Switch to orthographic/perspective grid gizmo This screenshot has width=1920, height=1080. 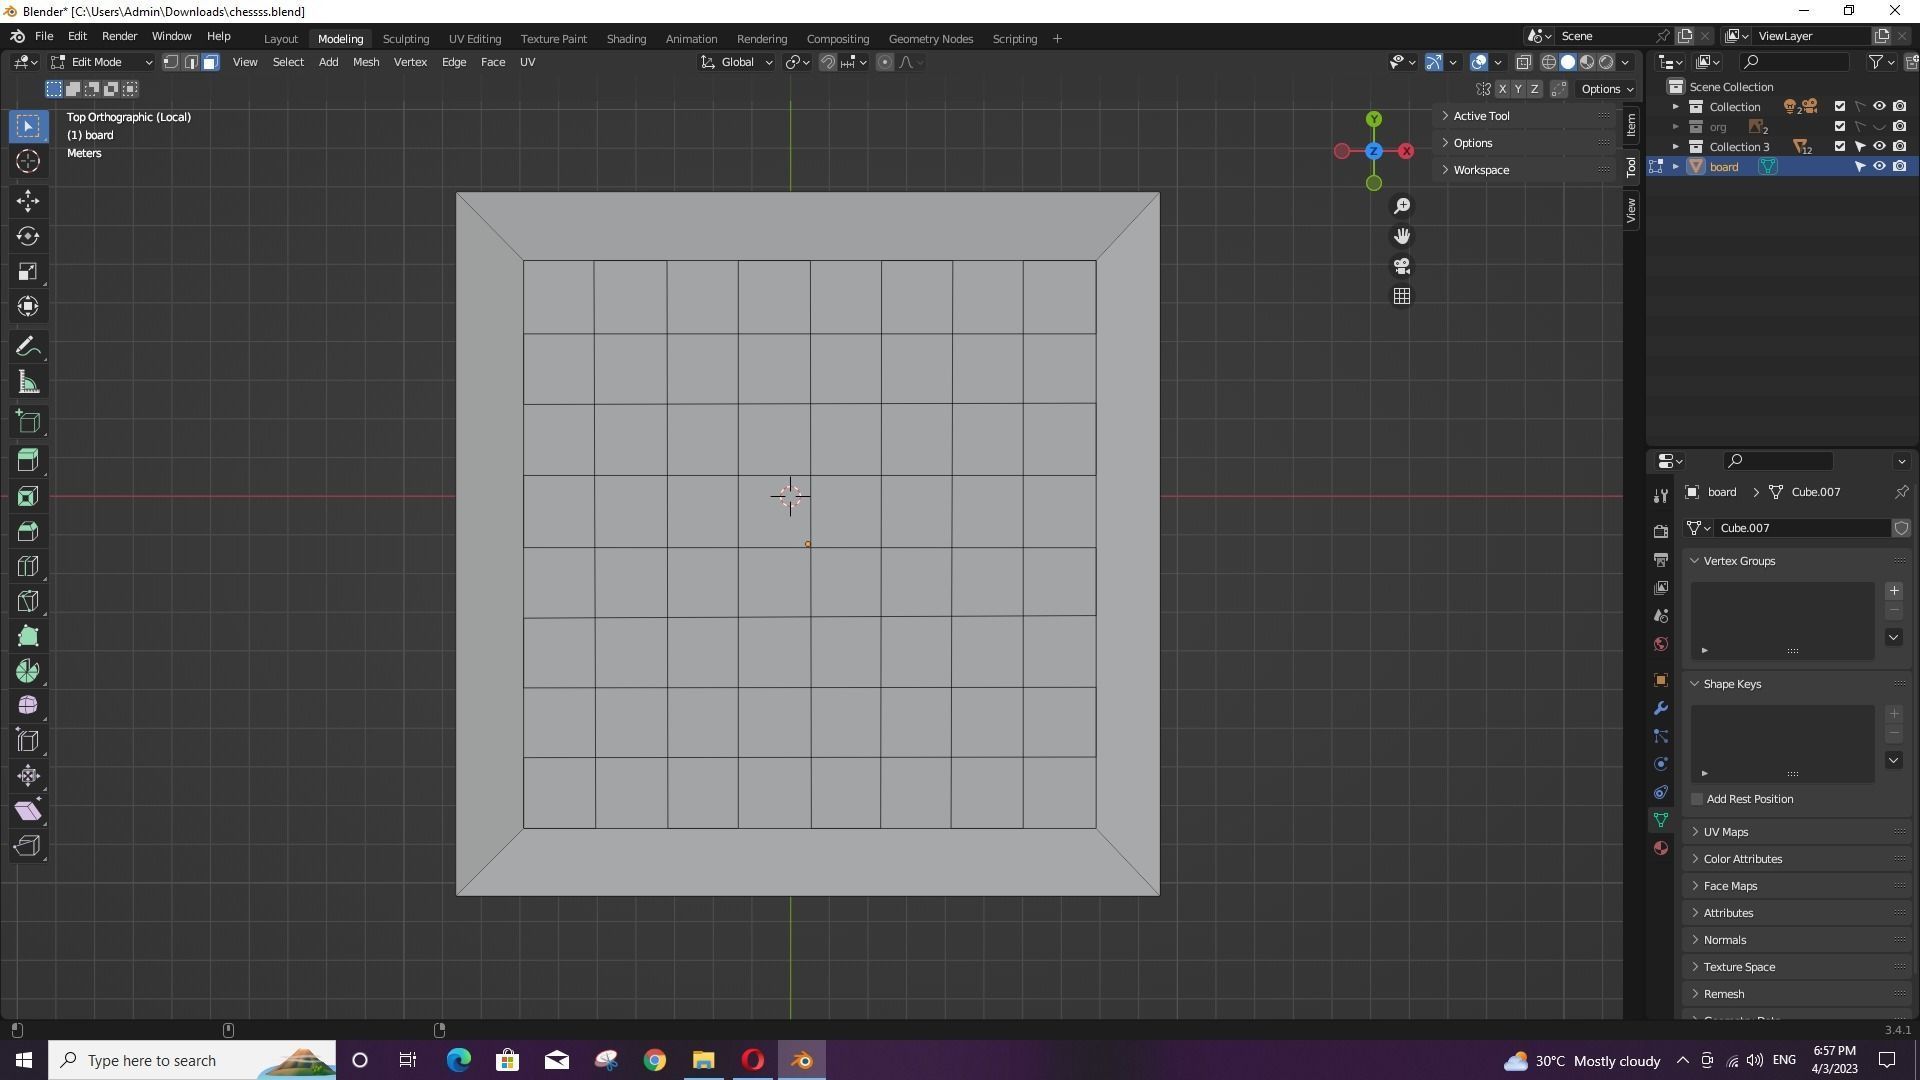[1402, 296]
